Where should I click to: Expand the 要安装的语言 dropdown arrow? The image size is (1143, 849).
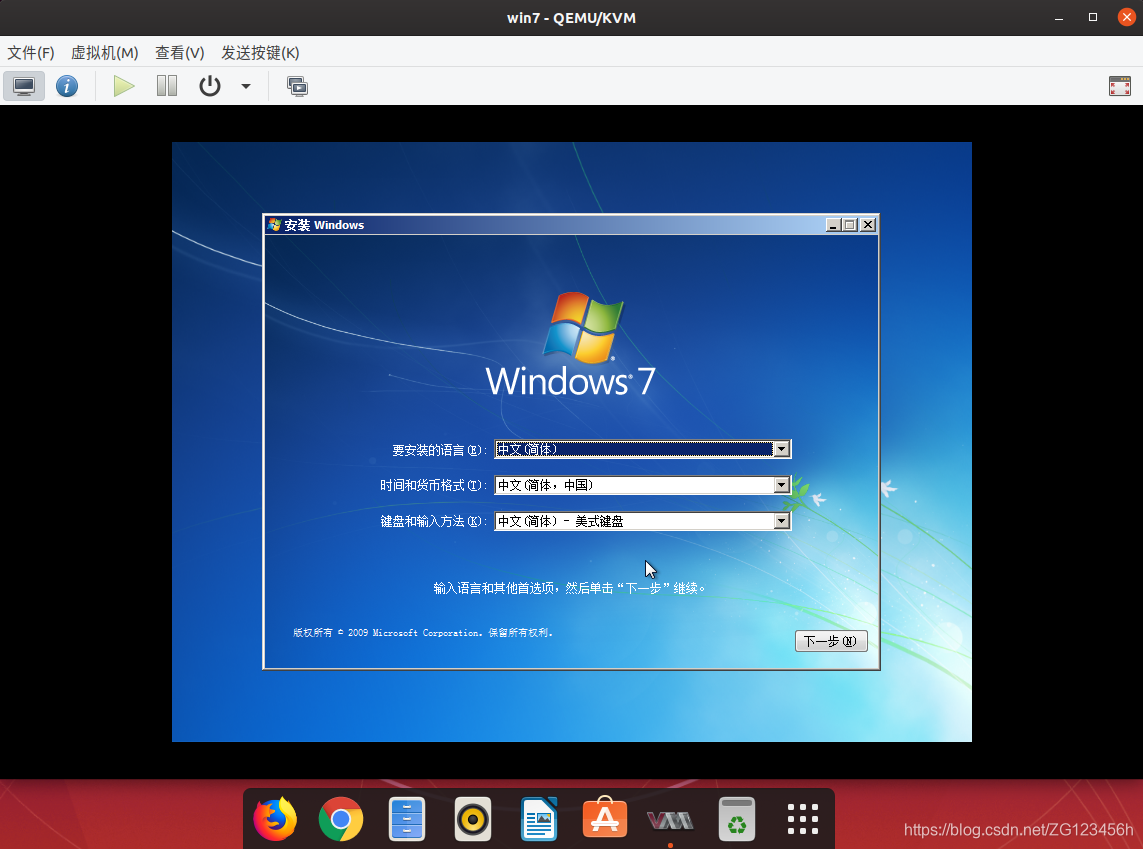pos(781,449)
